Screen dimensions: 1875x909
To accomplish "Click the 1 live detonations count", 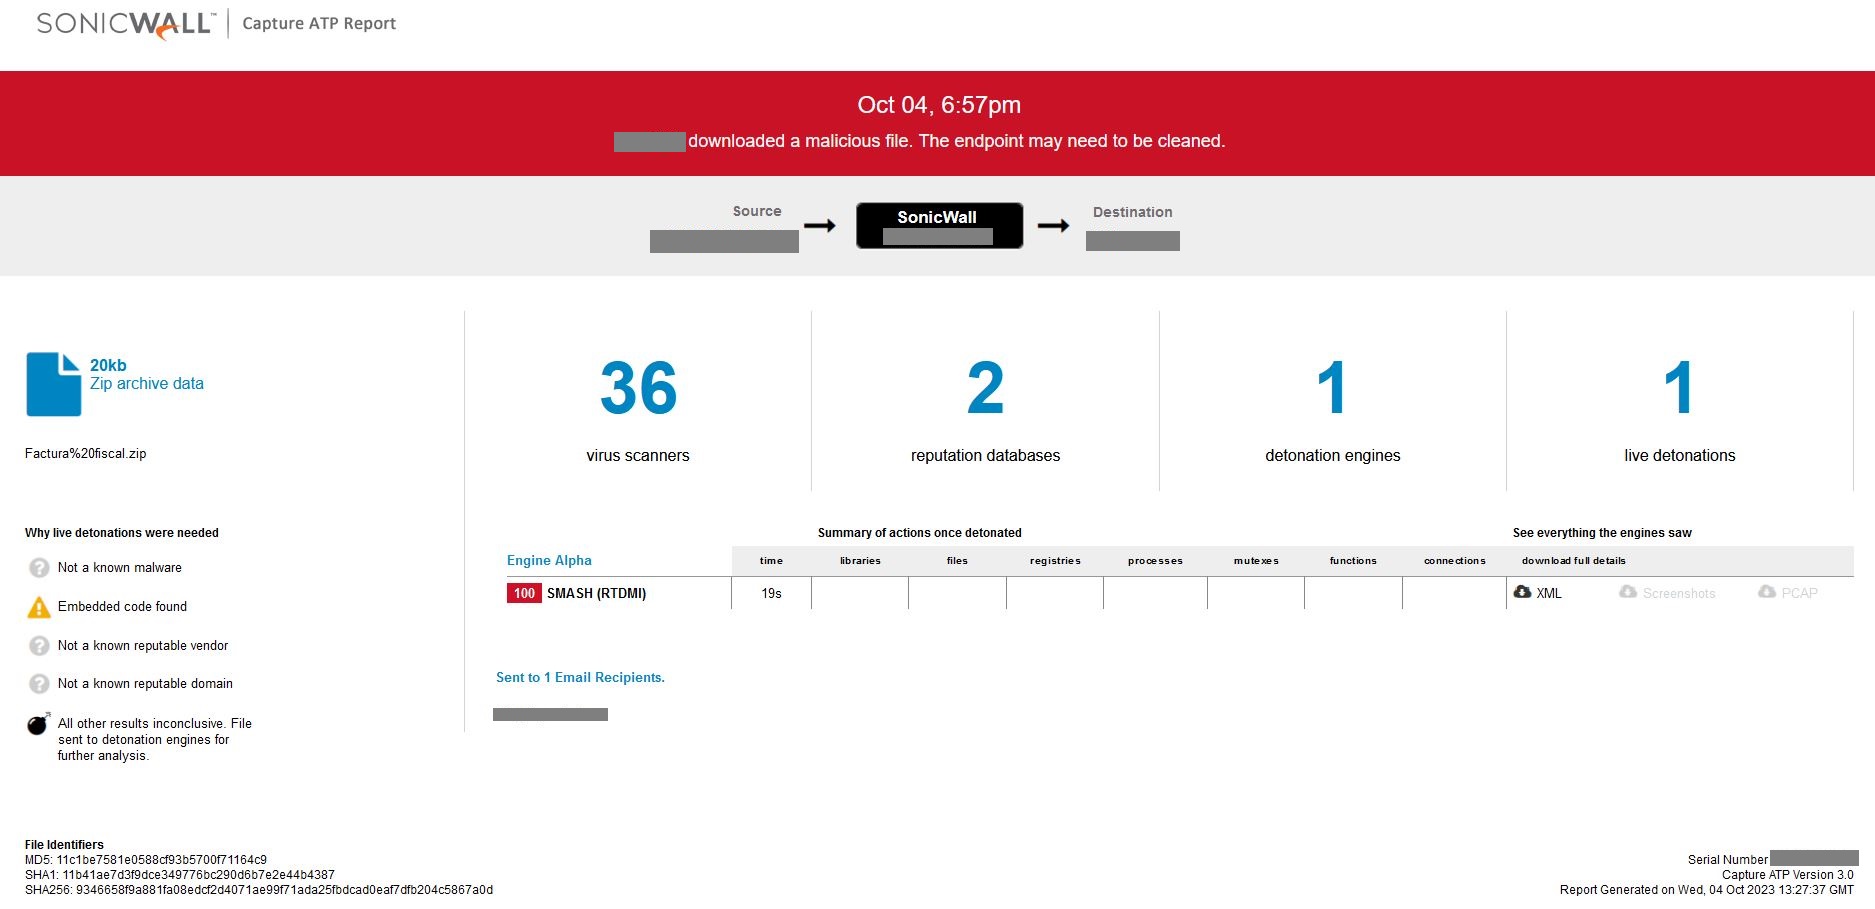I will point(1679,388).
